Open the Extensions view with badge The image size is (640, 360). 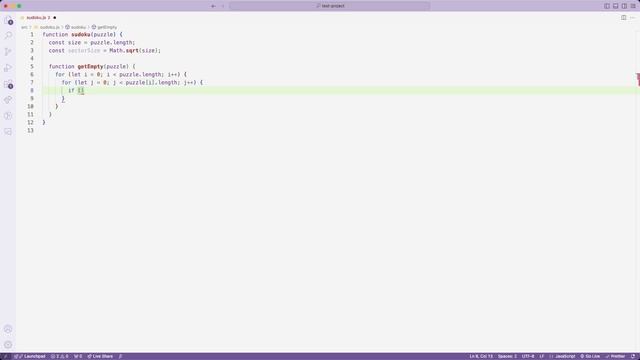click(x=8, y=84)
